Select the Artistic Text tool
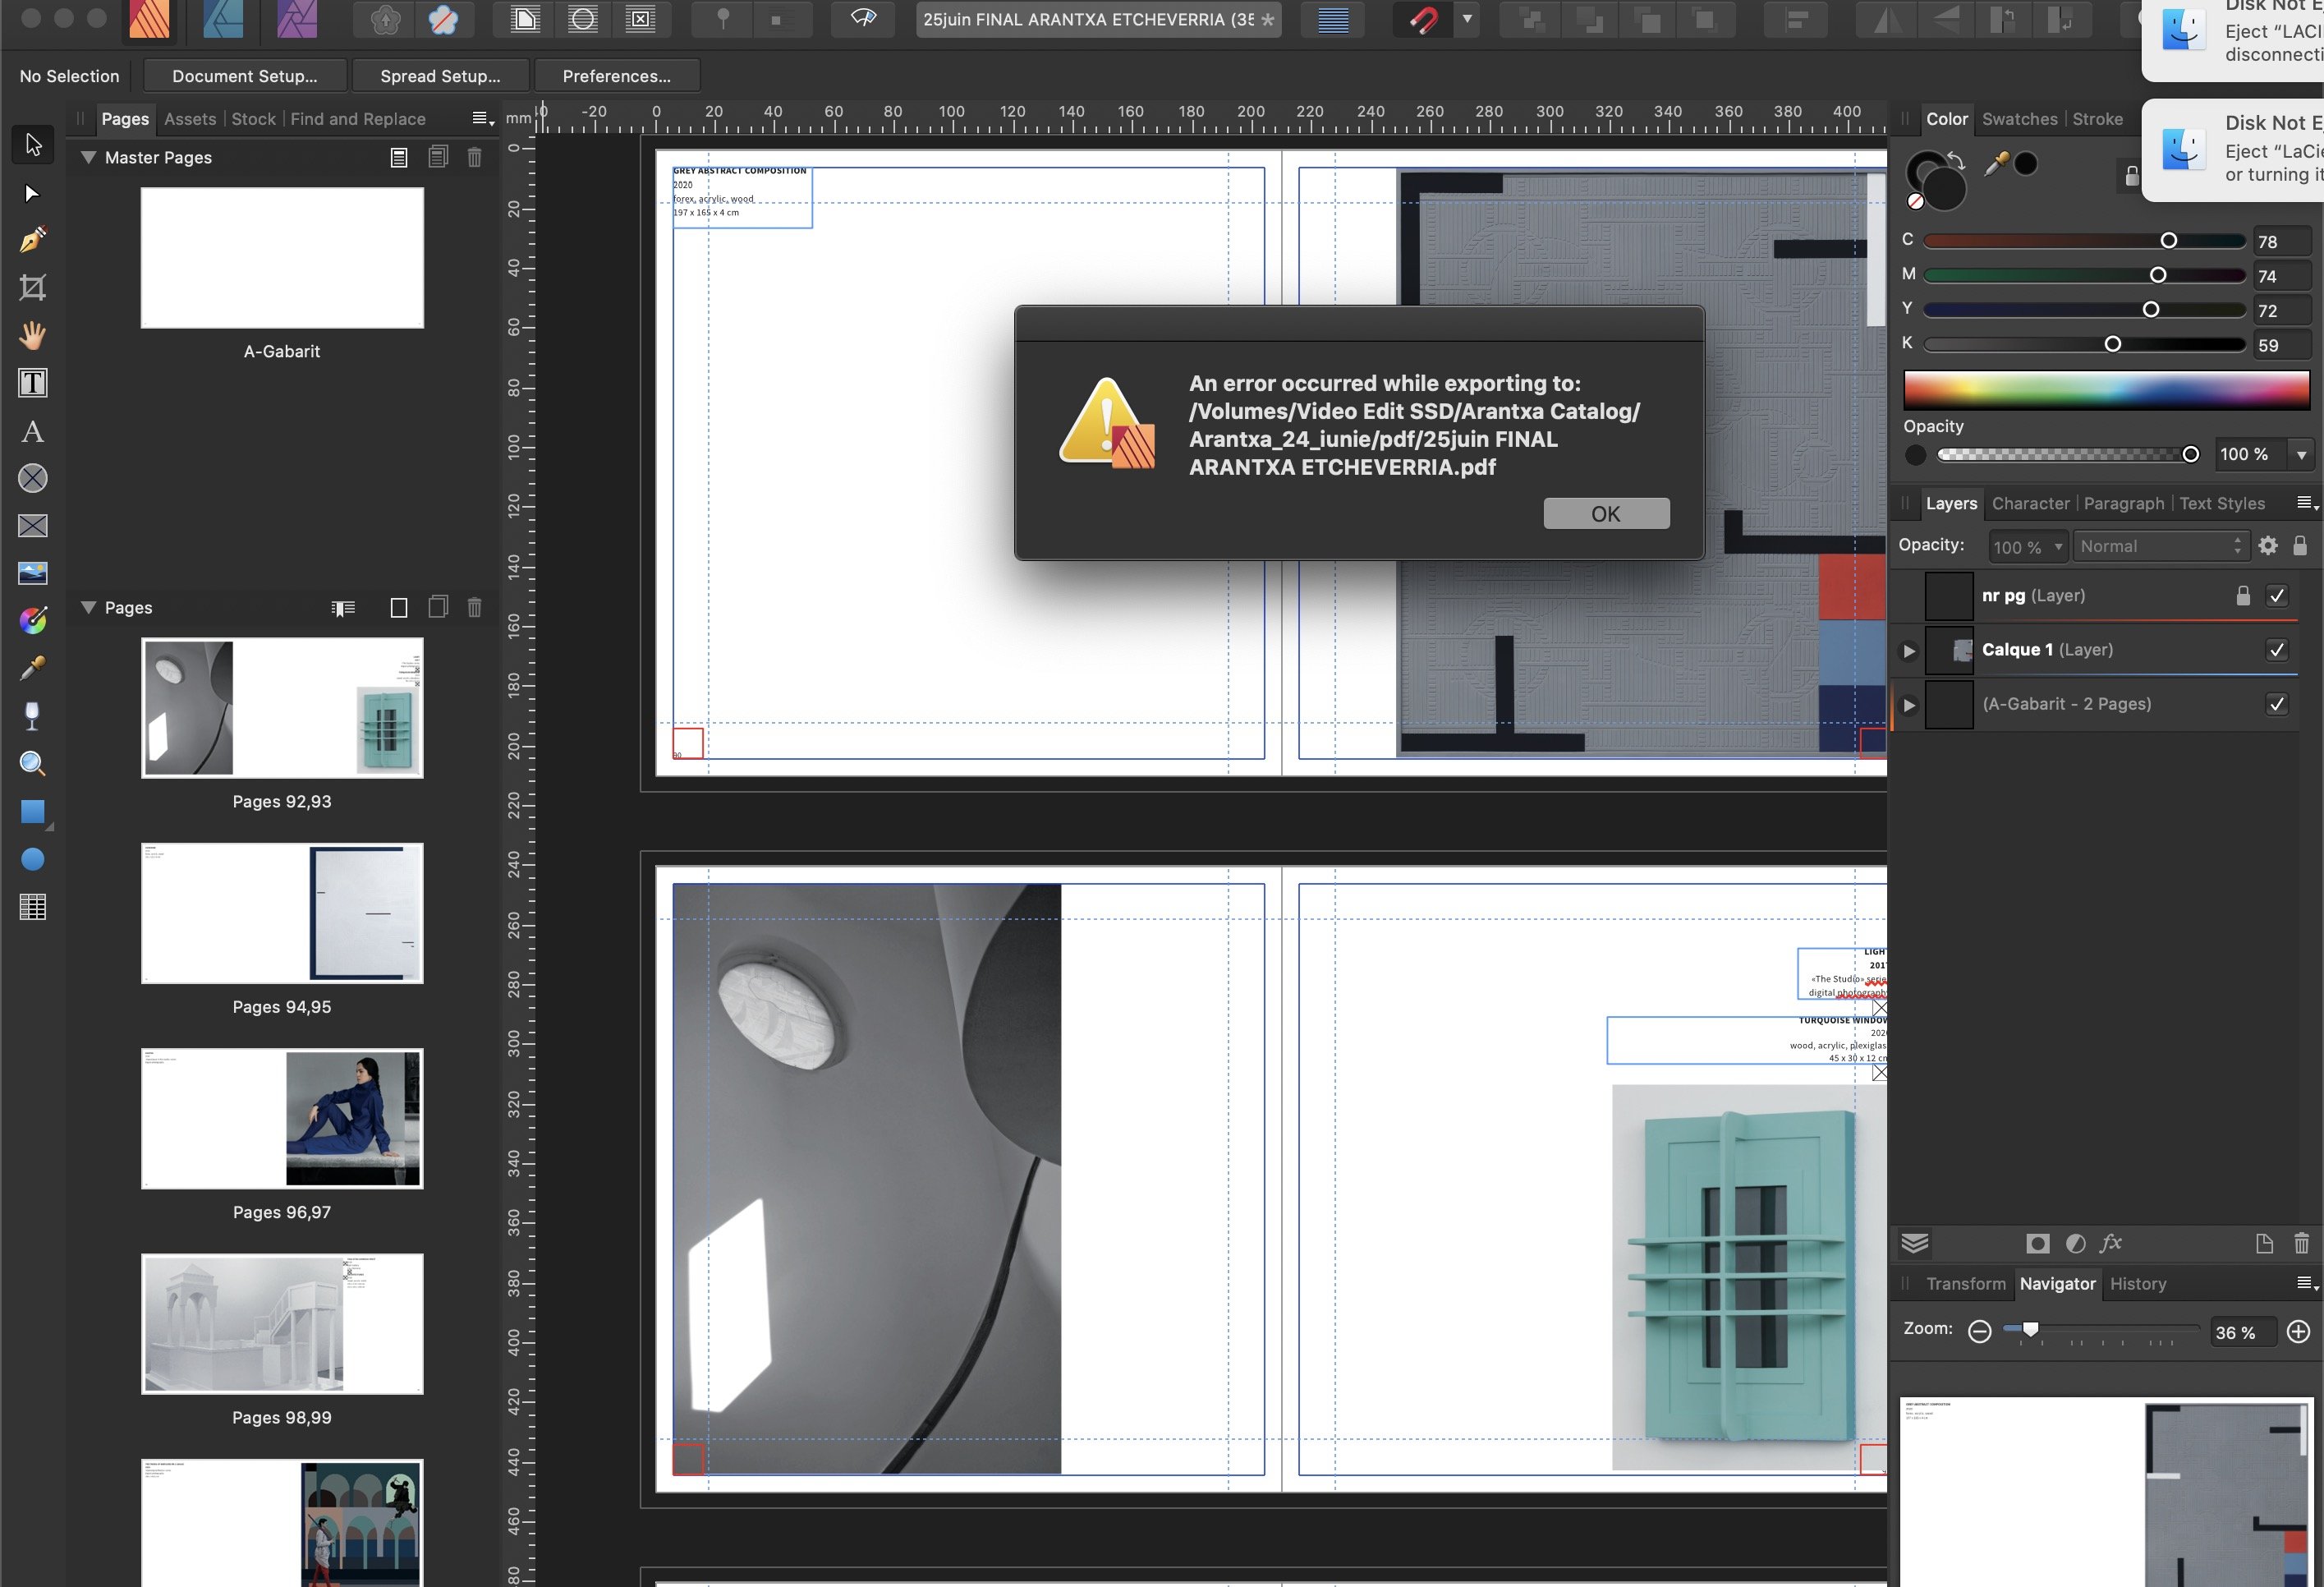2324x1587 pixels. click(33, 431)
